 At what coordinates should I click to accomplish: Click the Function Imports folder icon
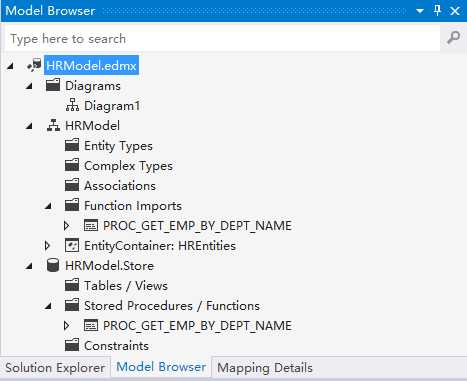(72, 205)
